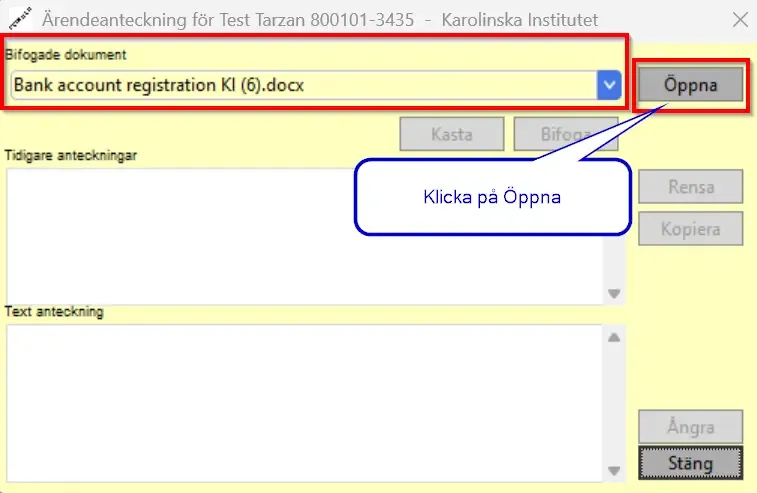Click the Tidigare anteckningar scroll-down arrow

pyautogui.click(x=614, y=294)
